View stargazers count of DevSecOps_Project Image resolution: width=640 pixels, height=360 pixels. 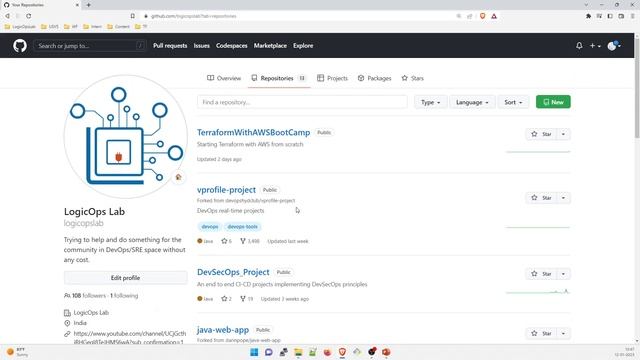pos(227,299)
